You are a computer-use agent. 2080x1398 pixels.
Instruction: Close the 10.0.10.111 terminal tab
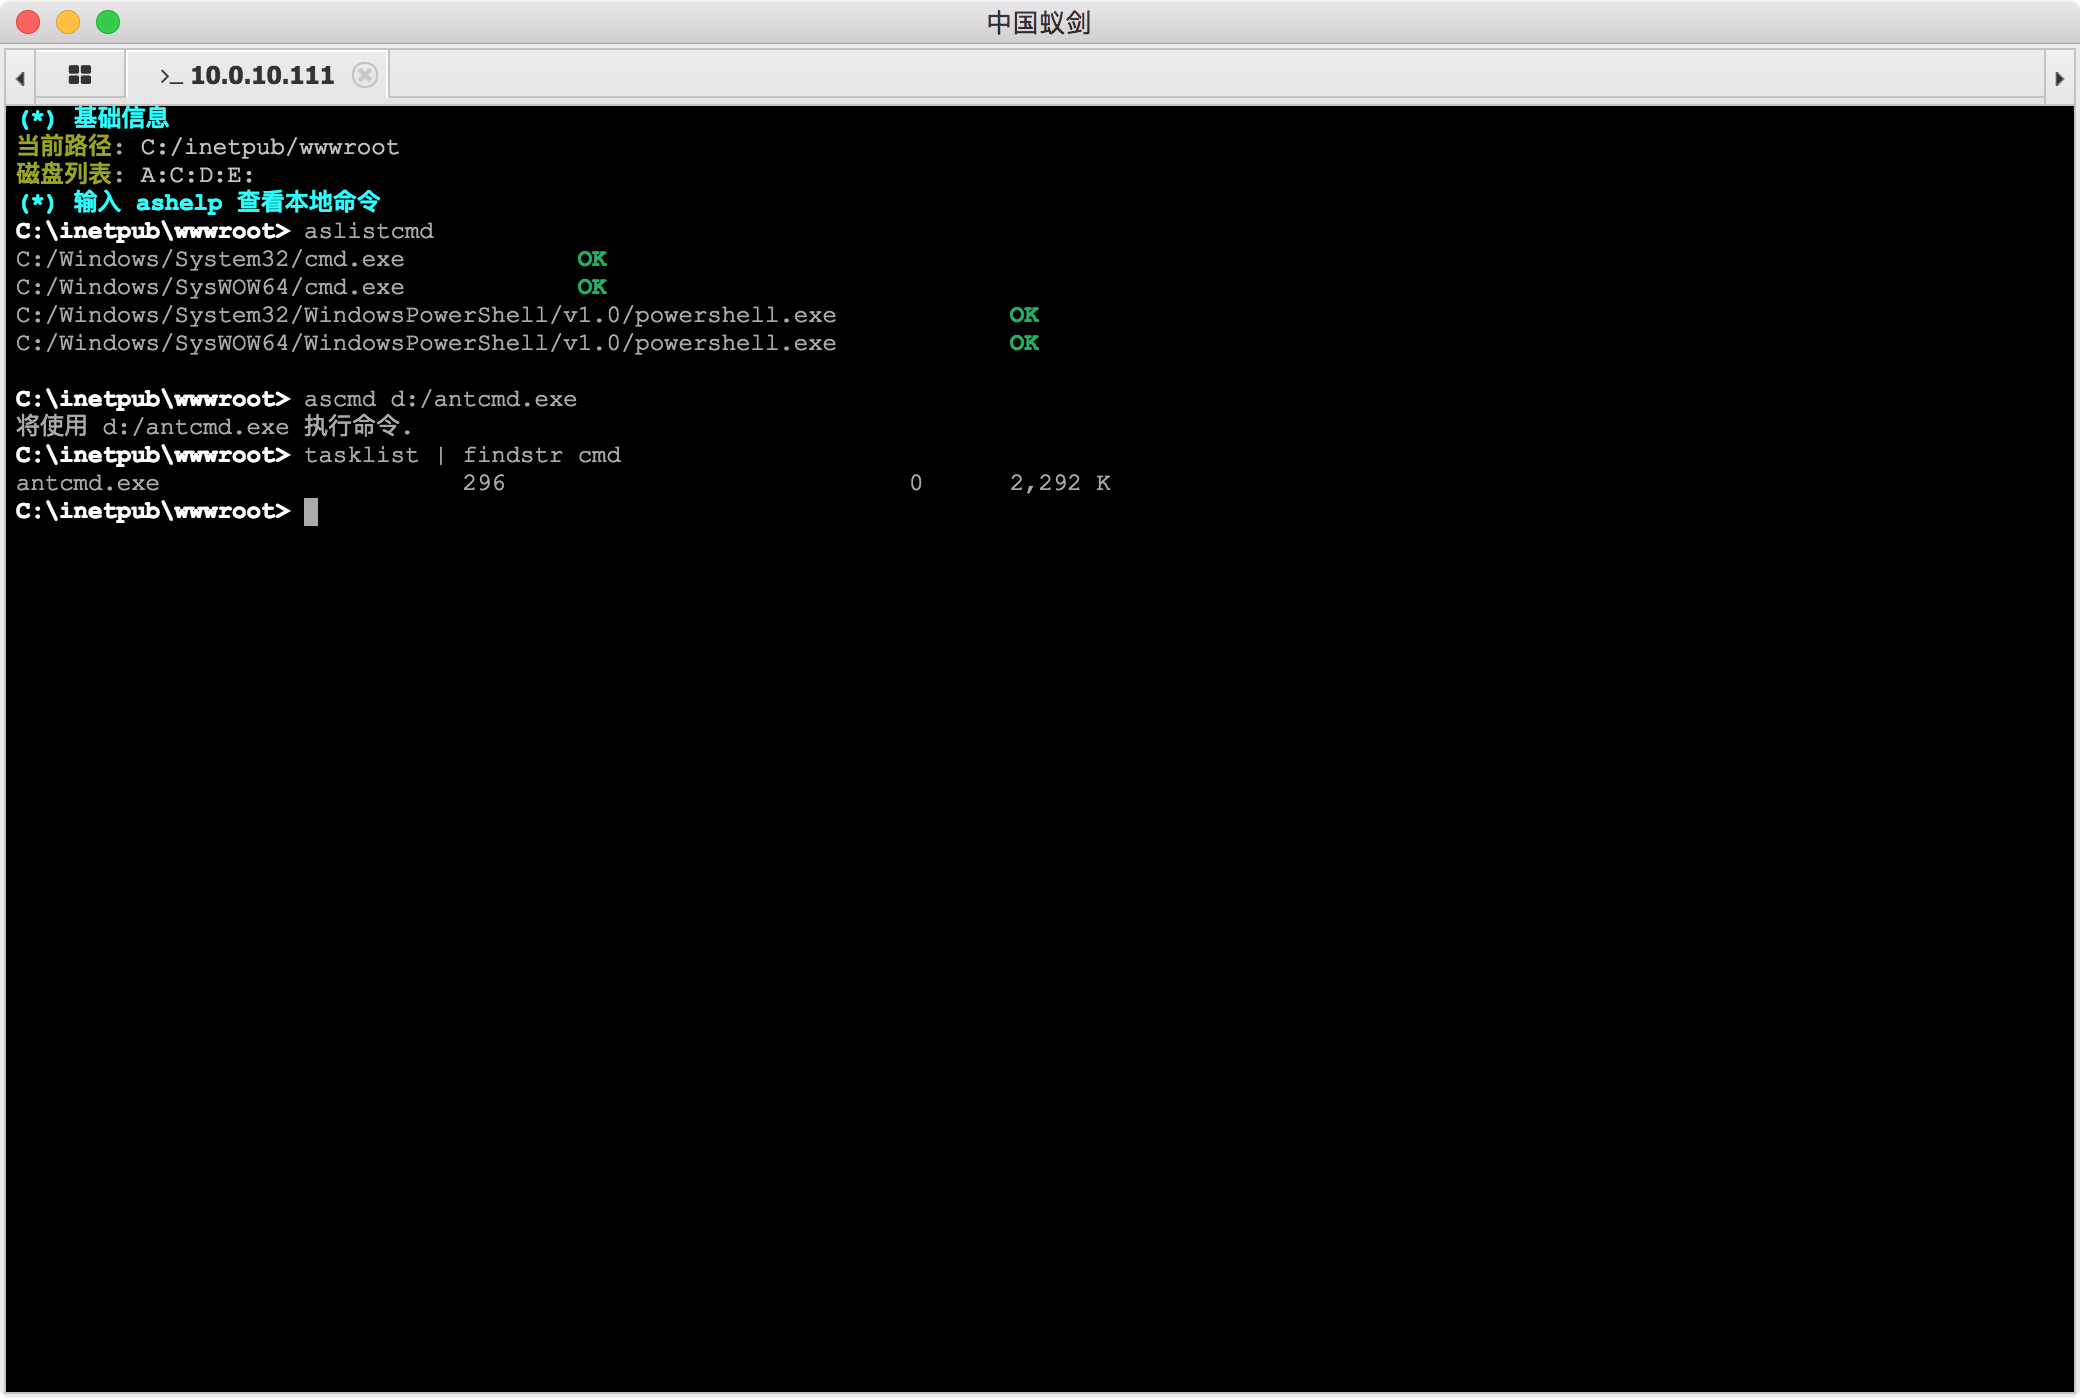coord(365,75)
